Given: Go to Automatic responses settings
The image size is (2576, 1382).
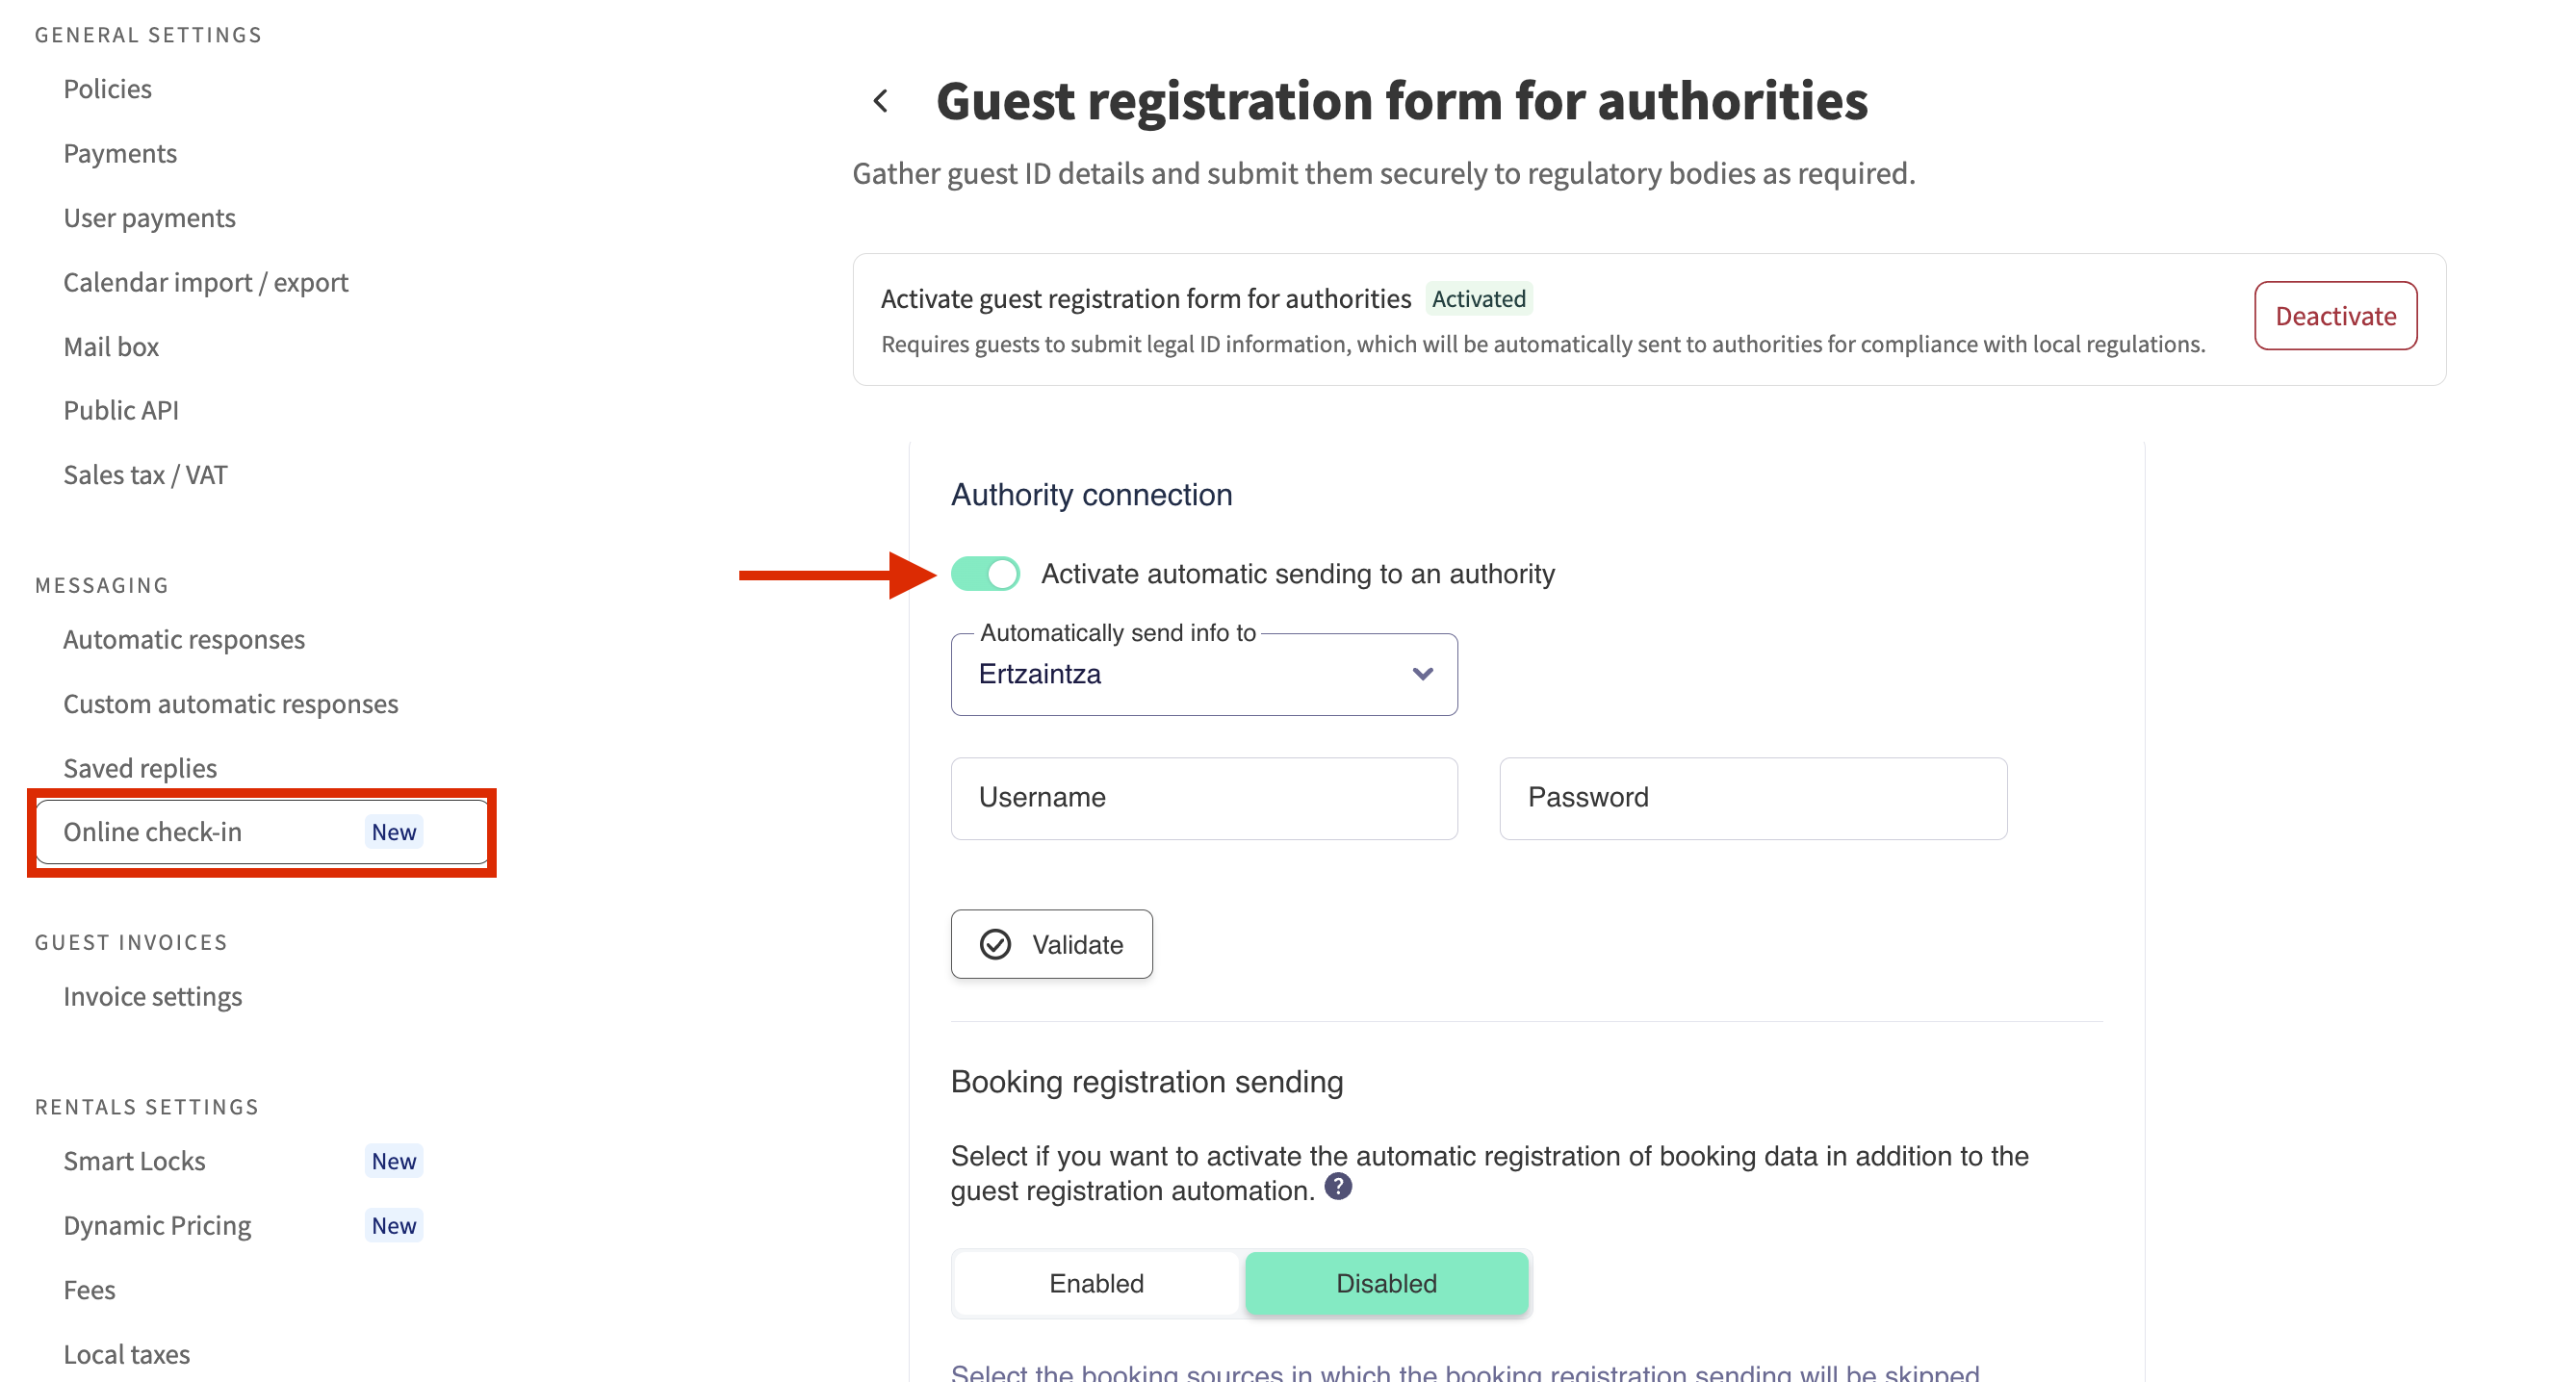Looking at the screenshot, I should click(x=184, y=639).
